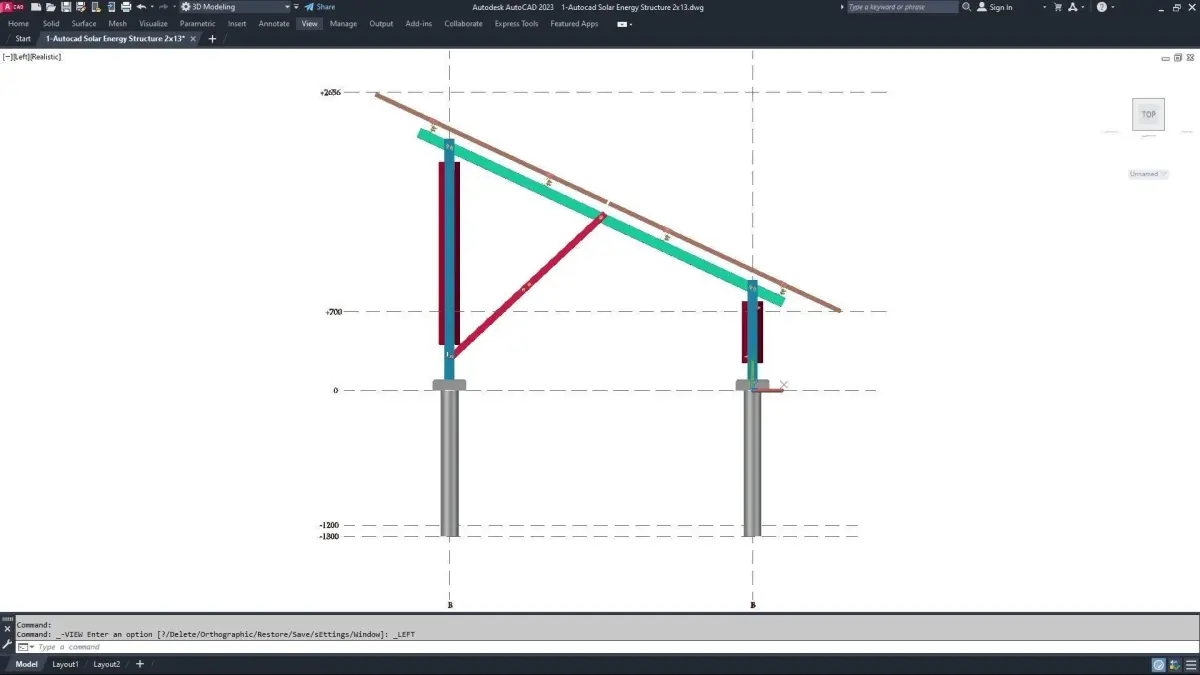Click the Sign In button
This screenshot has height=675, width=1200.
994,7
